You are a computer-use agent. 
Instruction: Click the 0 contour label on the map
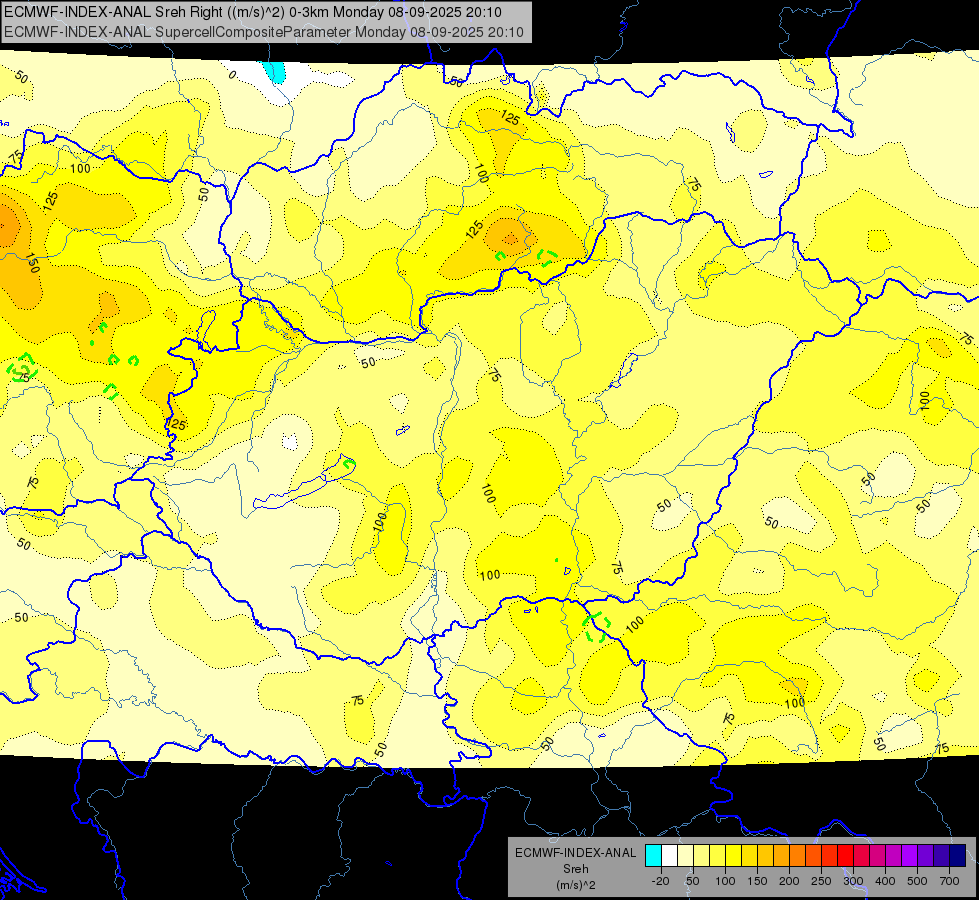click(x=232, y=75)
